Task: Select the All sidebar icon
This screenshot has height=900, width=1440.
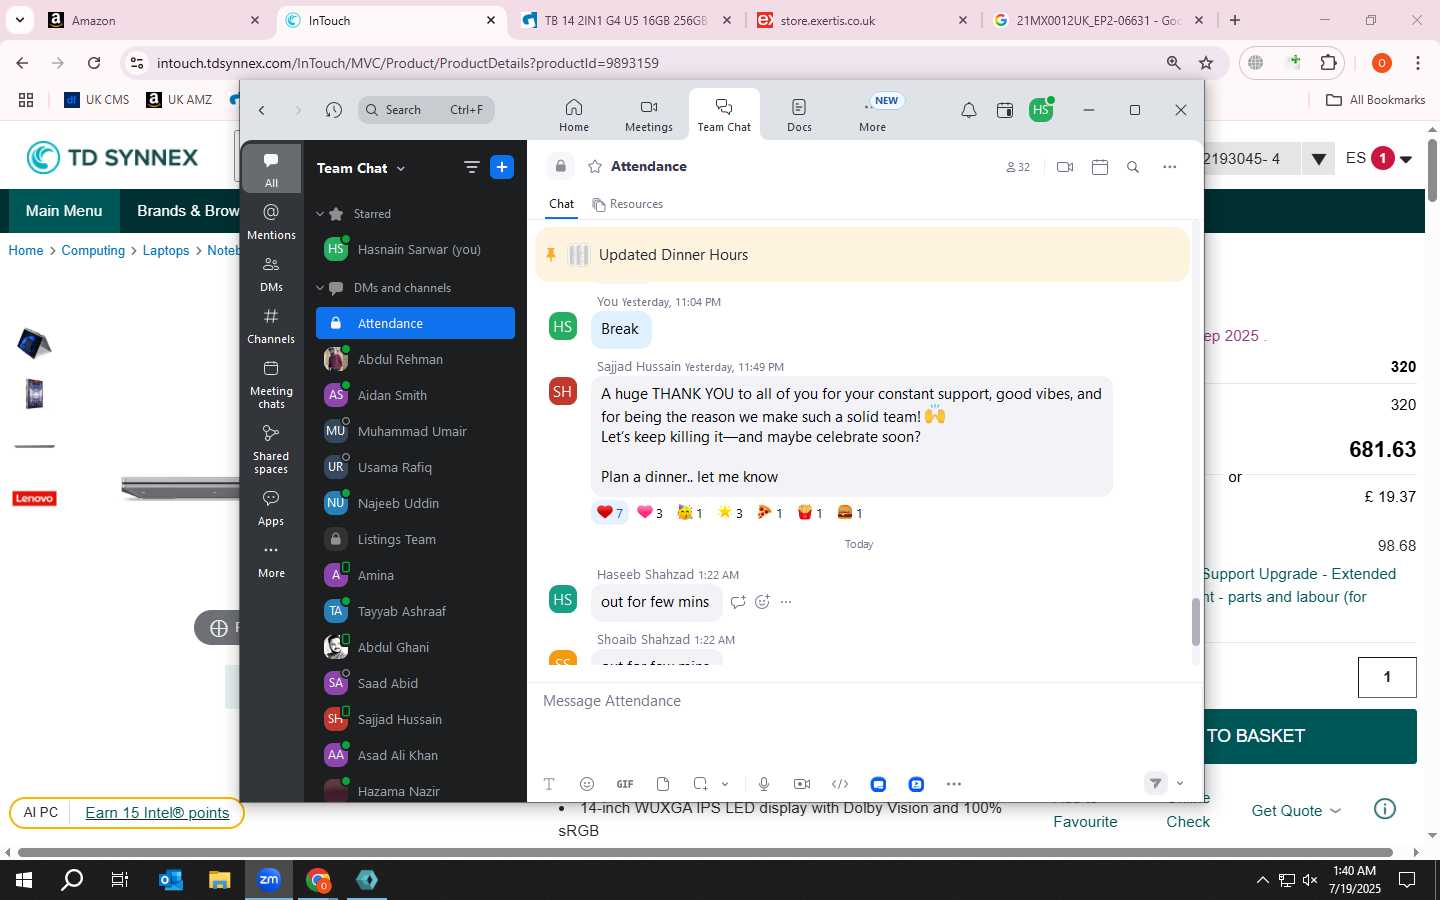Action: point(271,169)
